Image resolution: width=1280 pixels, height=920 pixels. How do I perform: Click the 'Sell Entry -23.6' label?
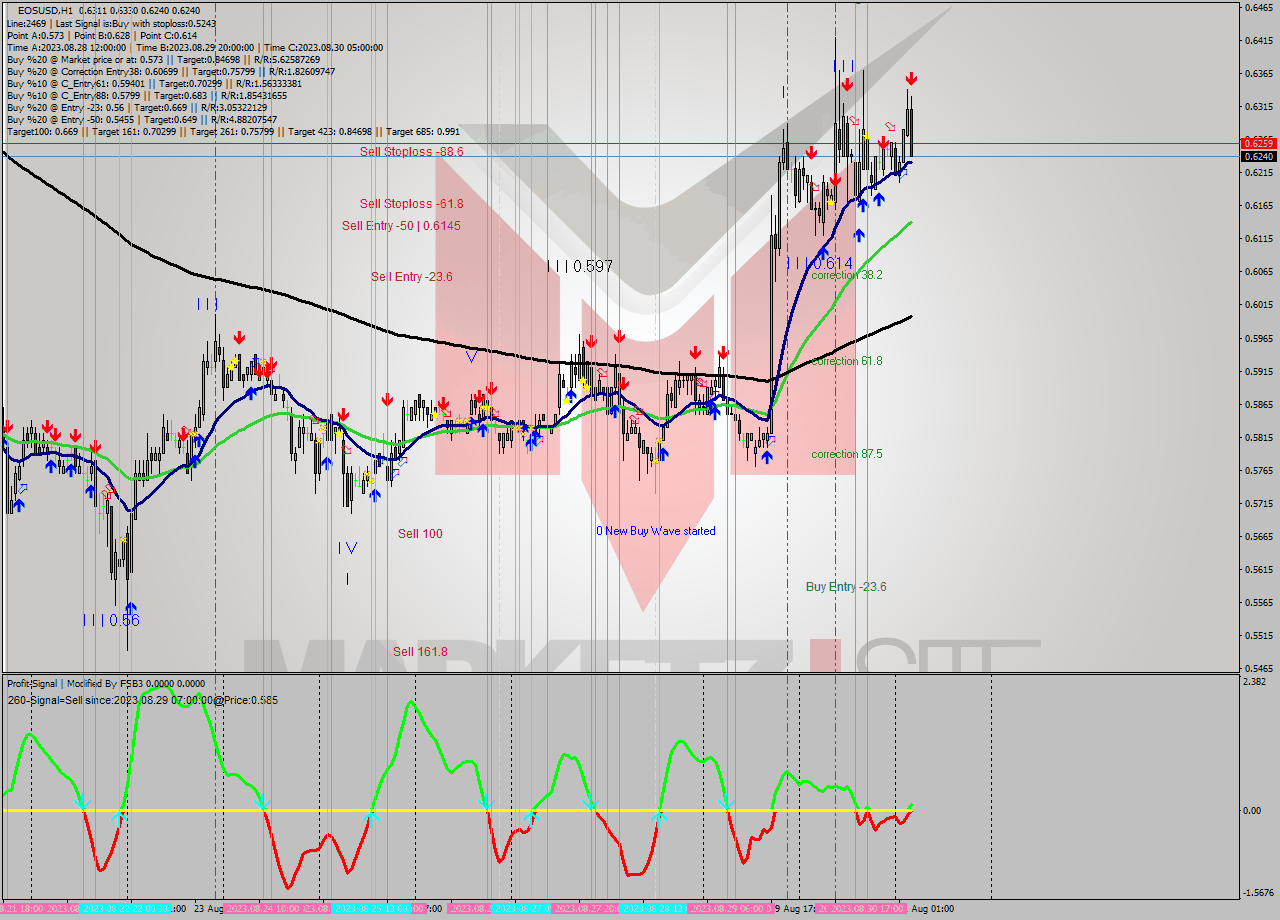(x=412, y=276)
